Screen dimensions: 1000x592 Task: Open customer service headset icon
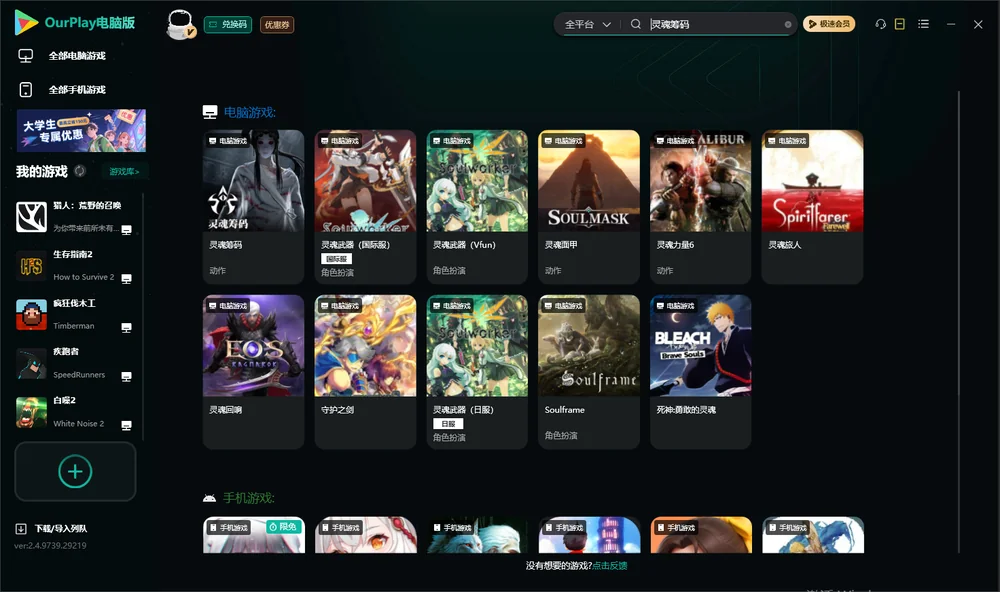click(880, 24)
